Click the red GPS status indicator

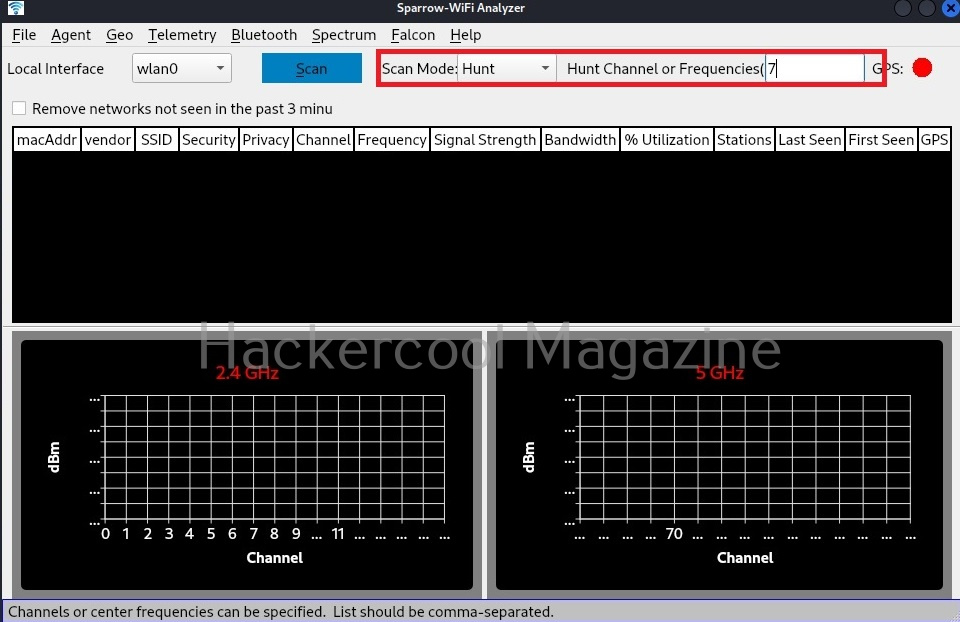coord(922,68)
